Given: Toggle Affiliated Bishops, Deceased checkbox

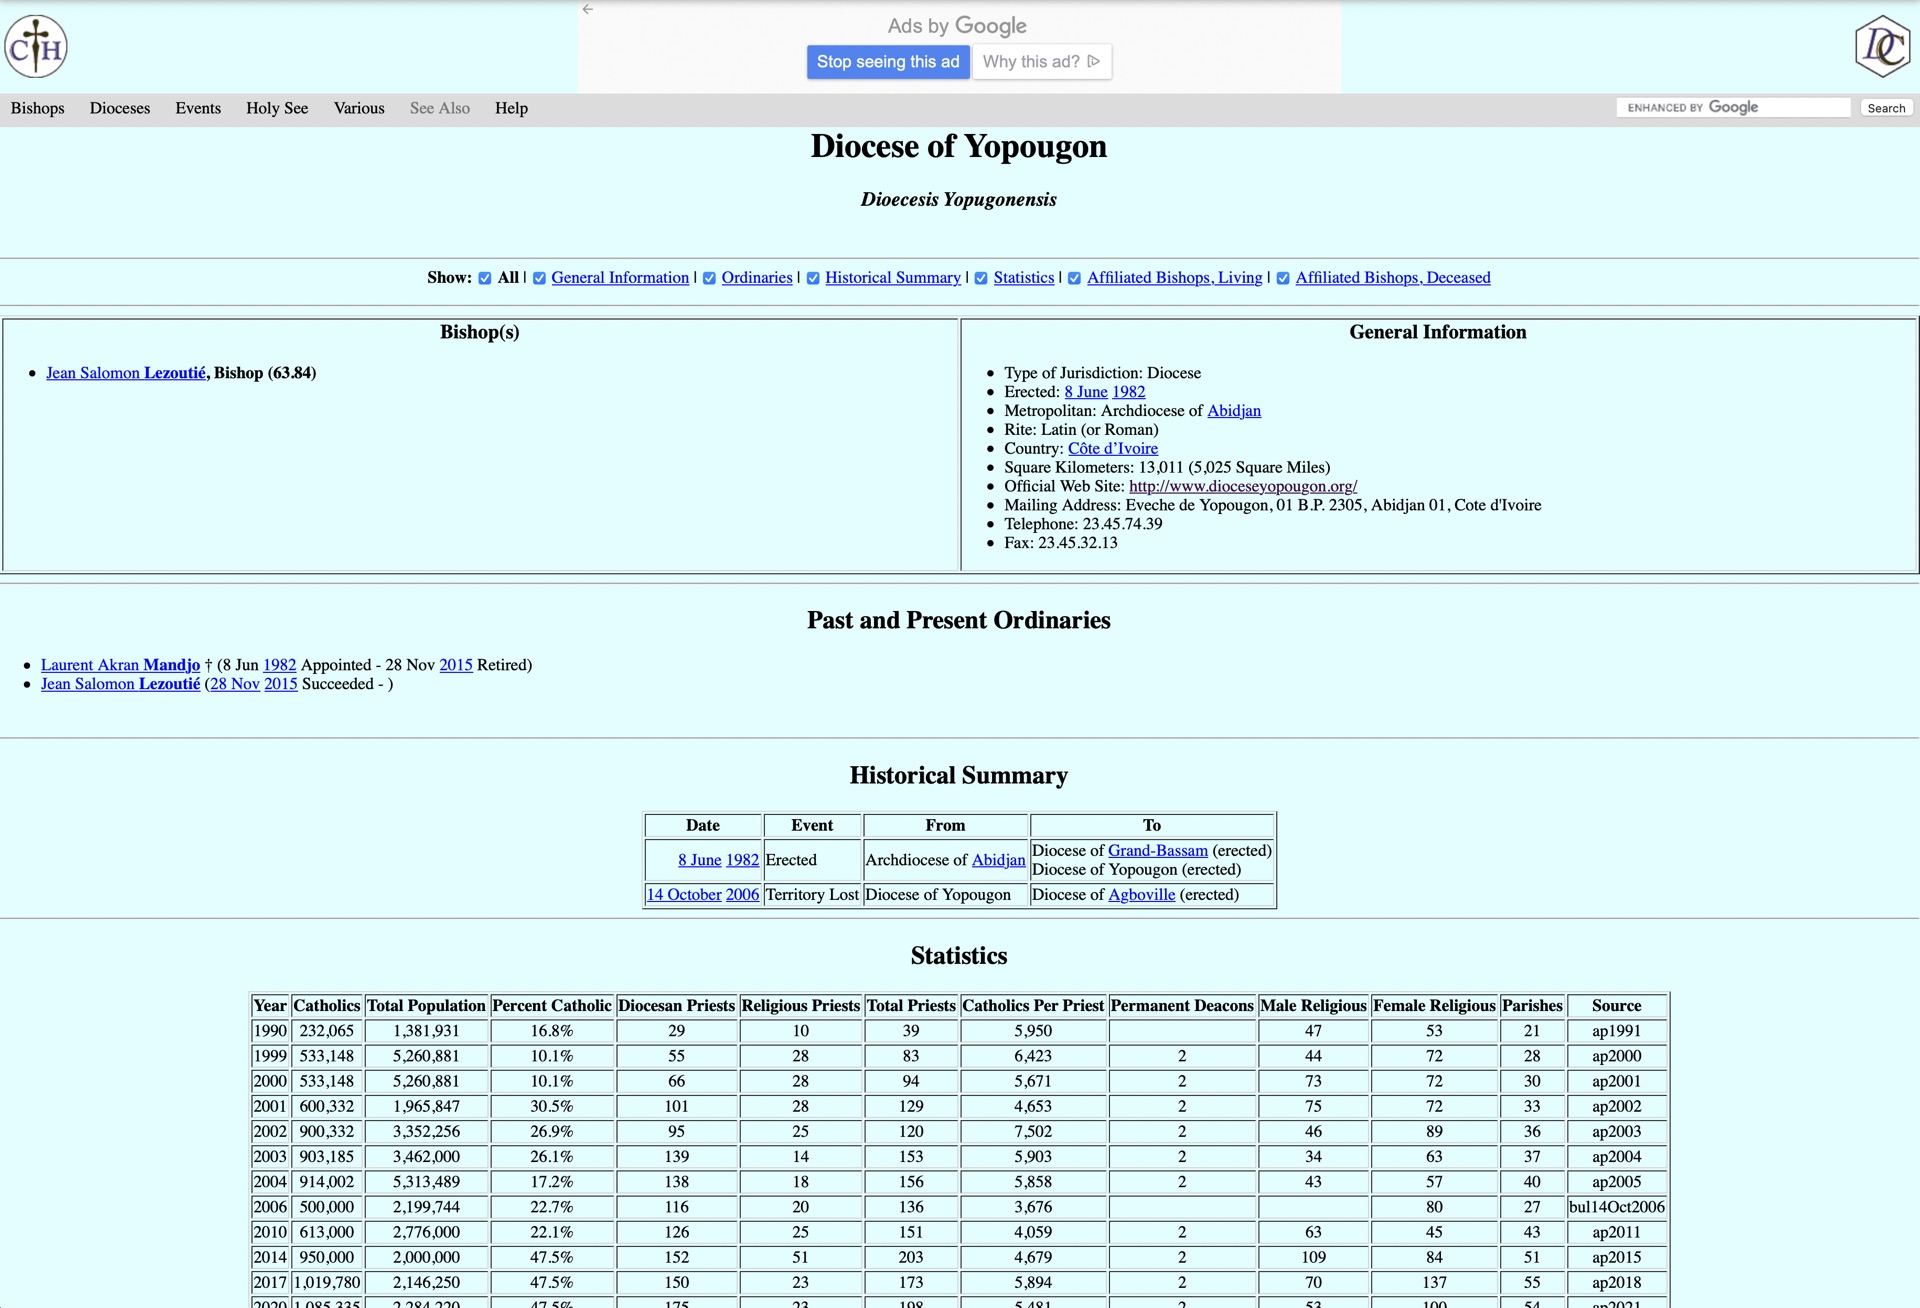Looking at the screenshot, I should [1283, 278].
